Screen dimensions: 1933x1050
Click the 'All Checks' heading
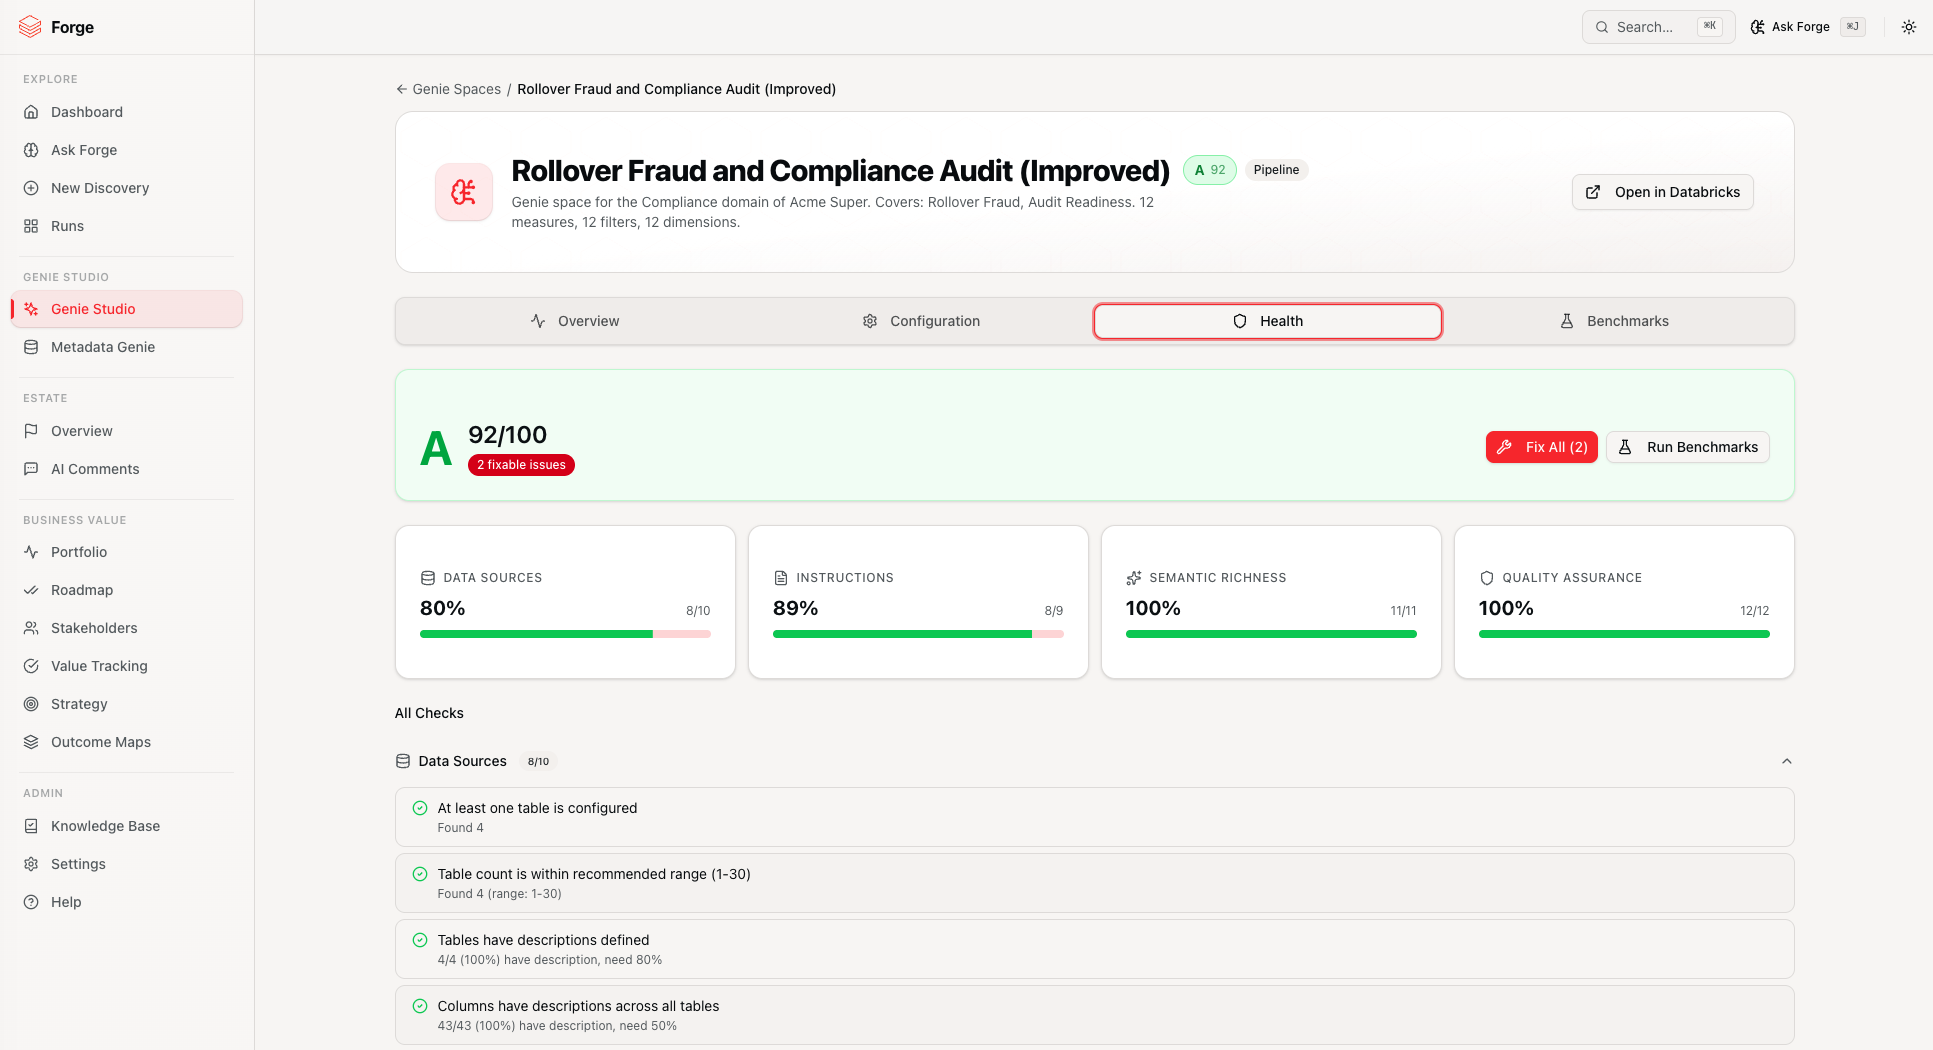429,713
